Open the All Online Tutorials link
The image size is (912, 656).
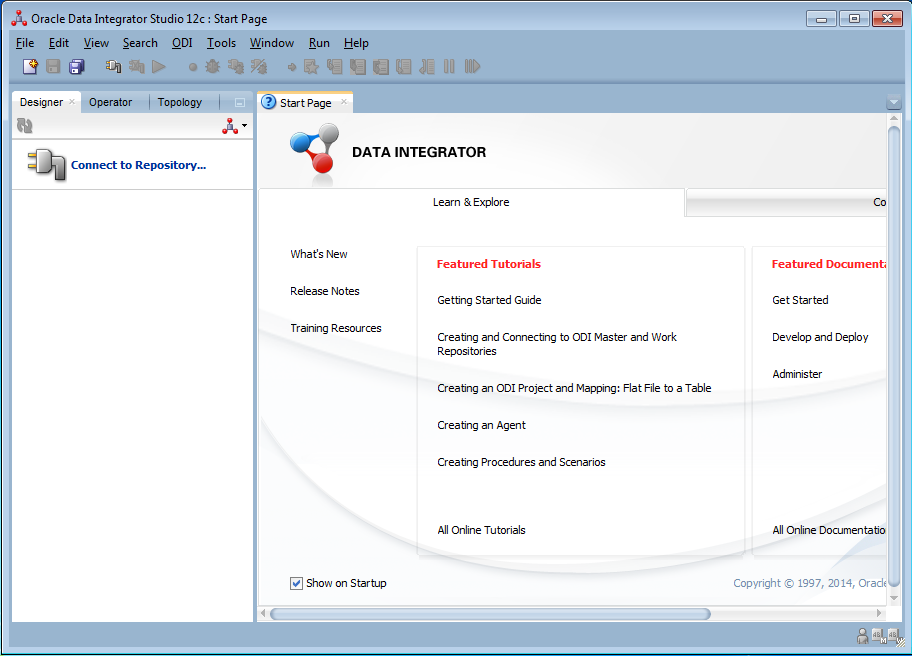(x=481, y=530)
